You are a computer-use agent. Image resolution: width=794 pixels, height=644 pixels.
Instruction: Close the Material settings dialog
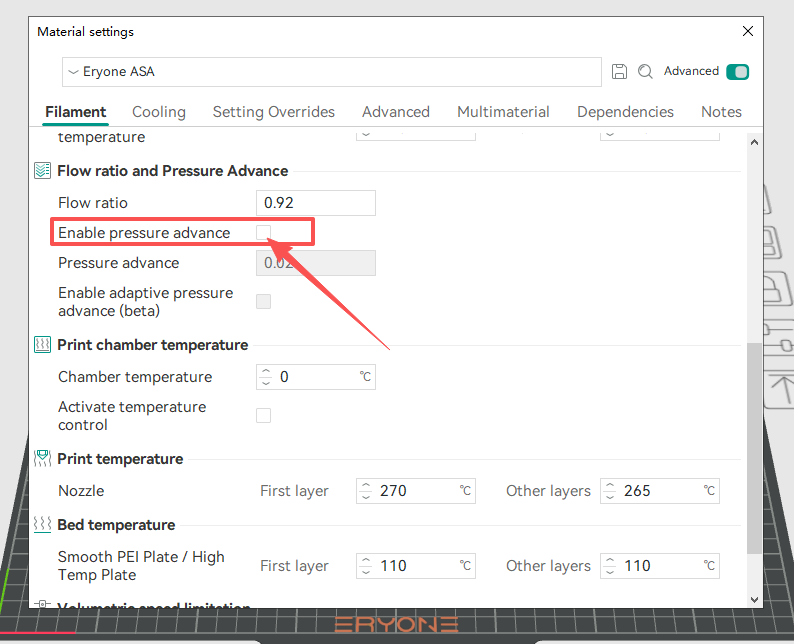748,32
